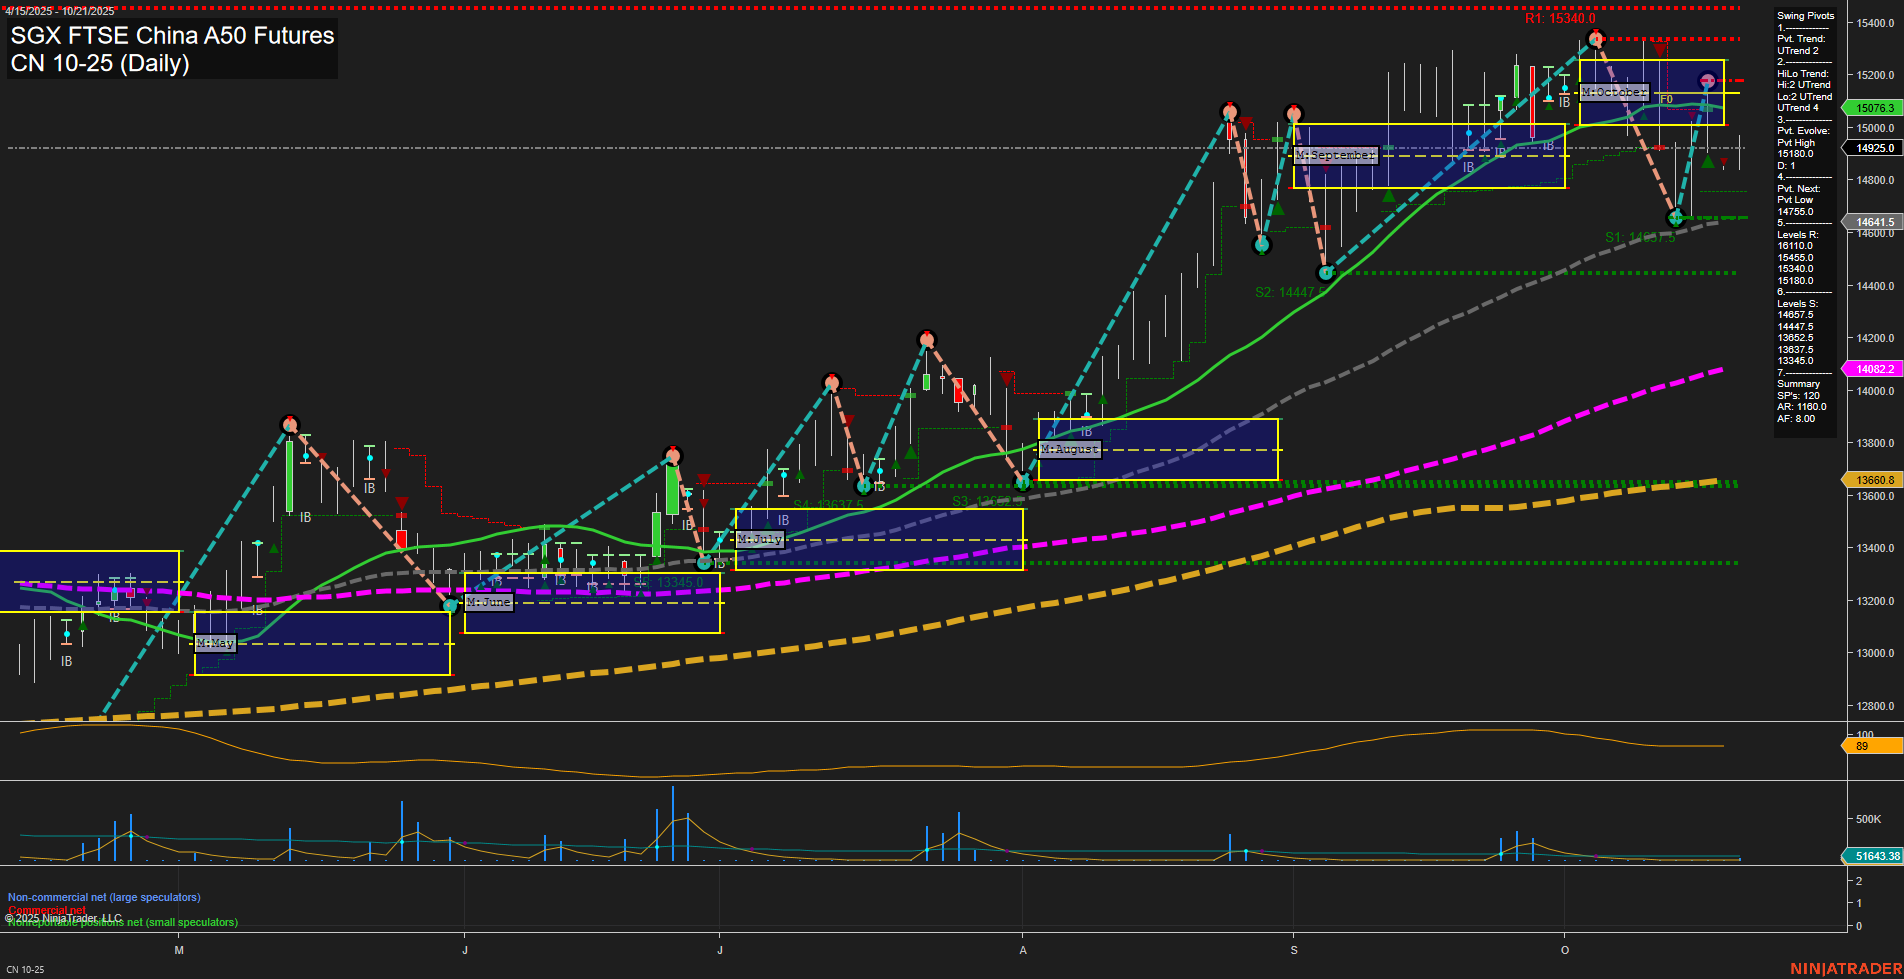Image resolution: width=1904 pixels, height=979 pixels.
Task: Click the M:May monthly label
Action: tap(215, 643)
